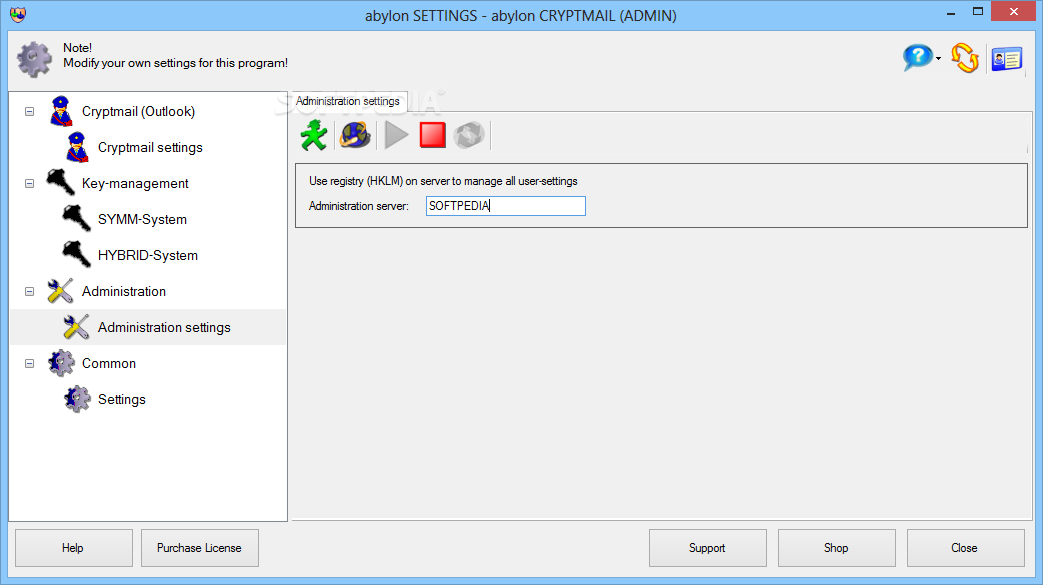Collapse the Key-management tree node
The width and height of the screenshot is (1043, 585).
pyautogui.click(x=29, y=183)
